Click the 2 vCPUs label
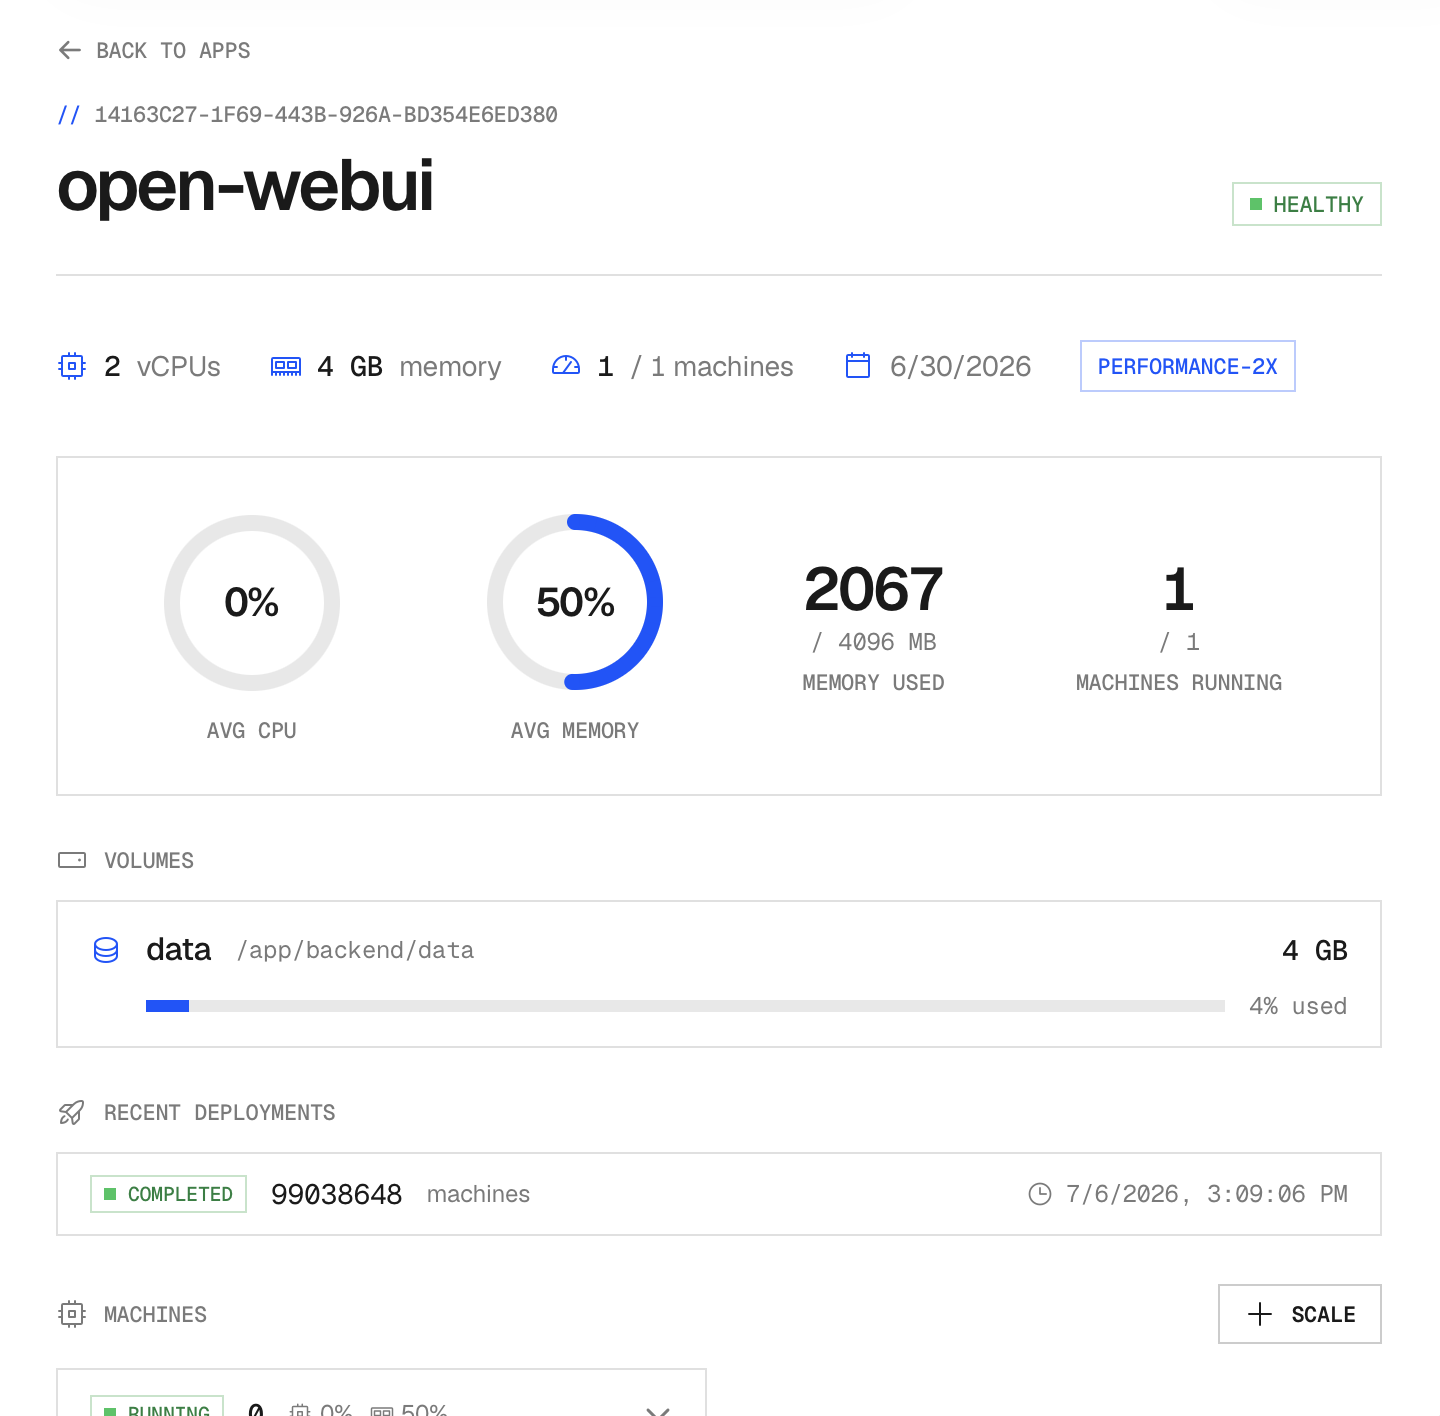This screenshot has width=1440, height=1416. point(162,367)
